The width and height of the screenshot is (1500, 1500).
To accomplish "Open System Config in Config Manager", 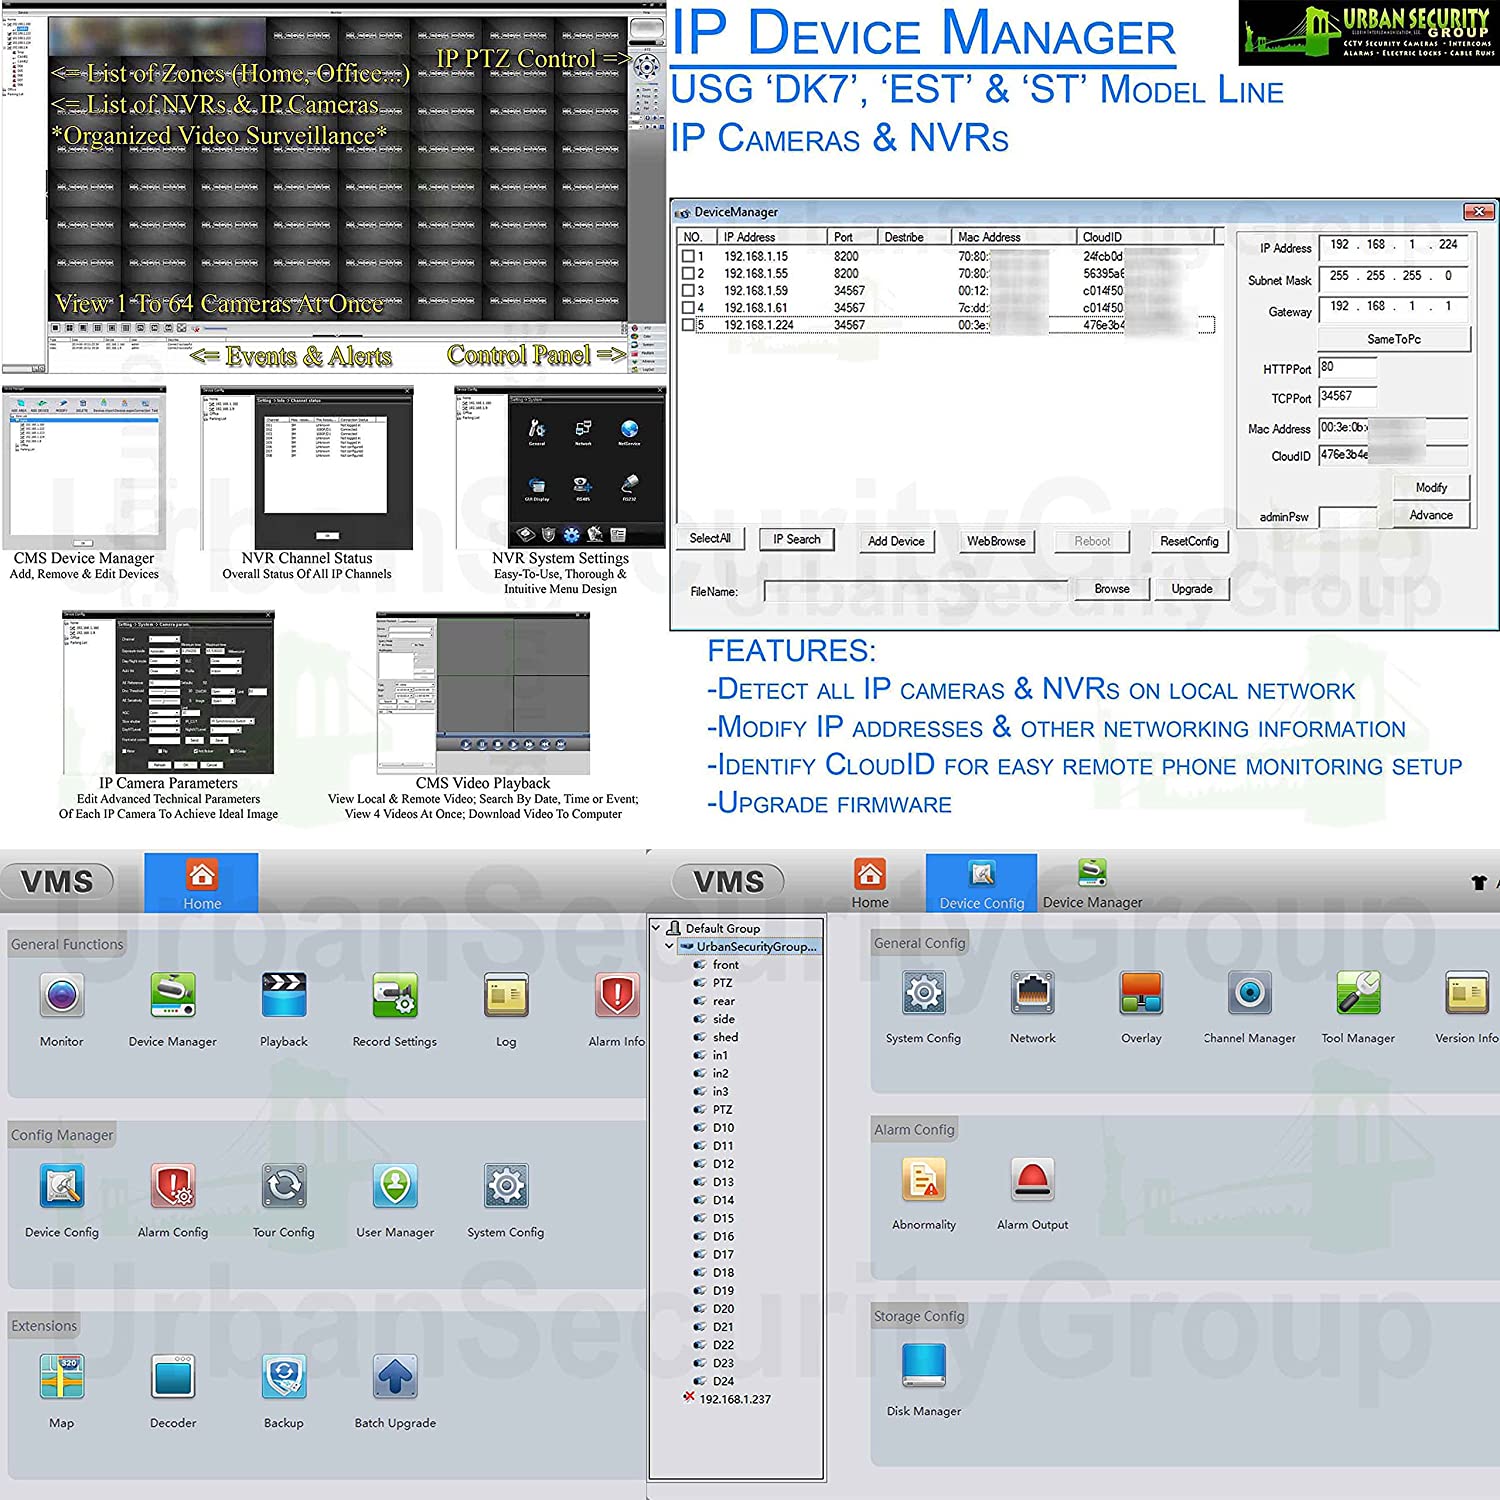I will pyautogui.click(x=506, y=1186).
